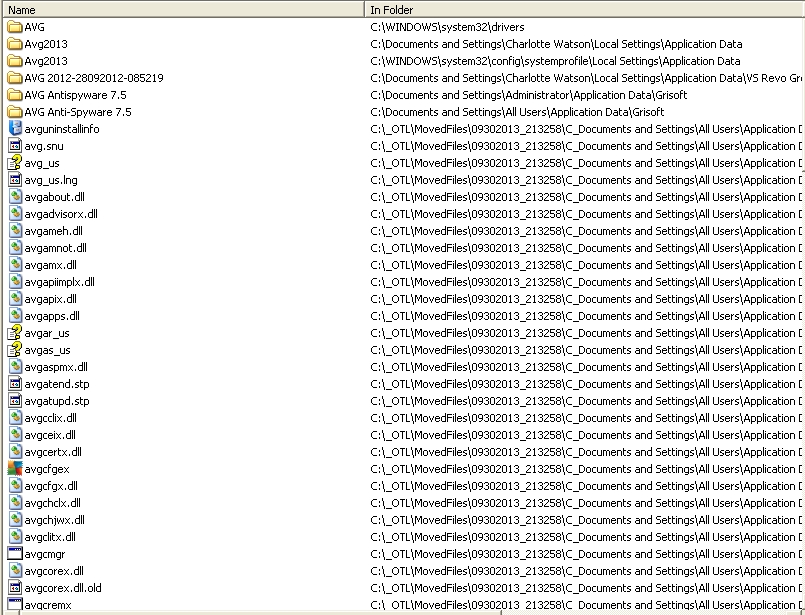Sort results by the In Folder column header
Screen dimensions: 805x615
point(584,9)
